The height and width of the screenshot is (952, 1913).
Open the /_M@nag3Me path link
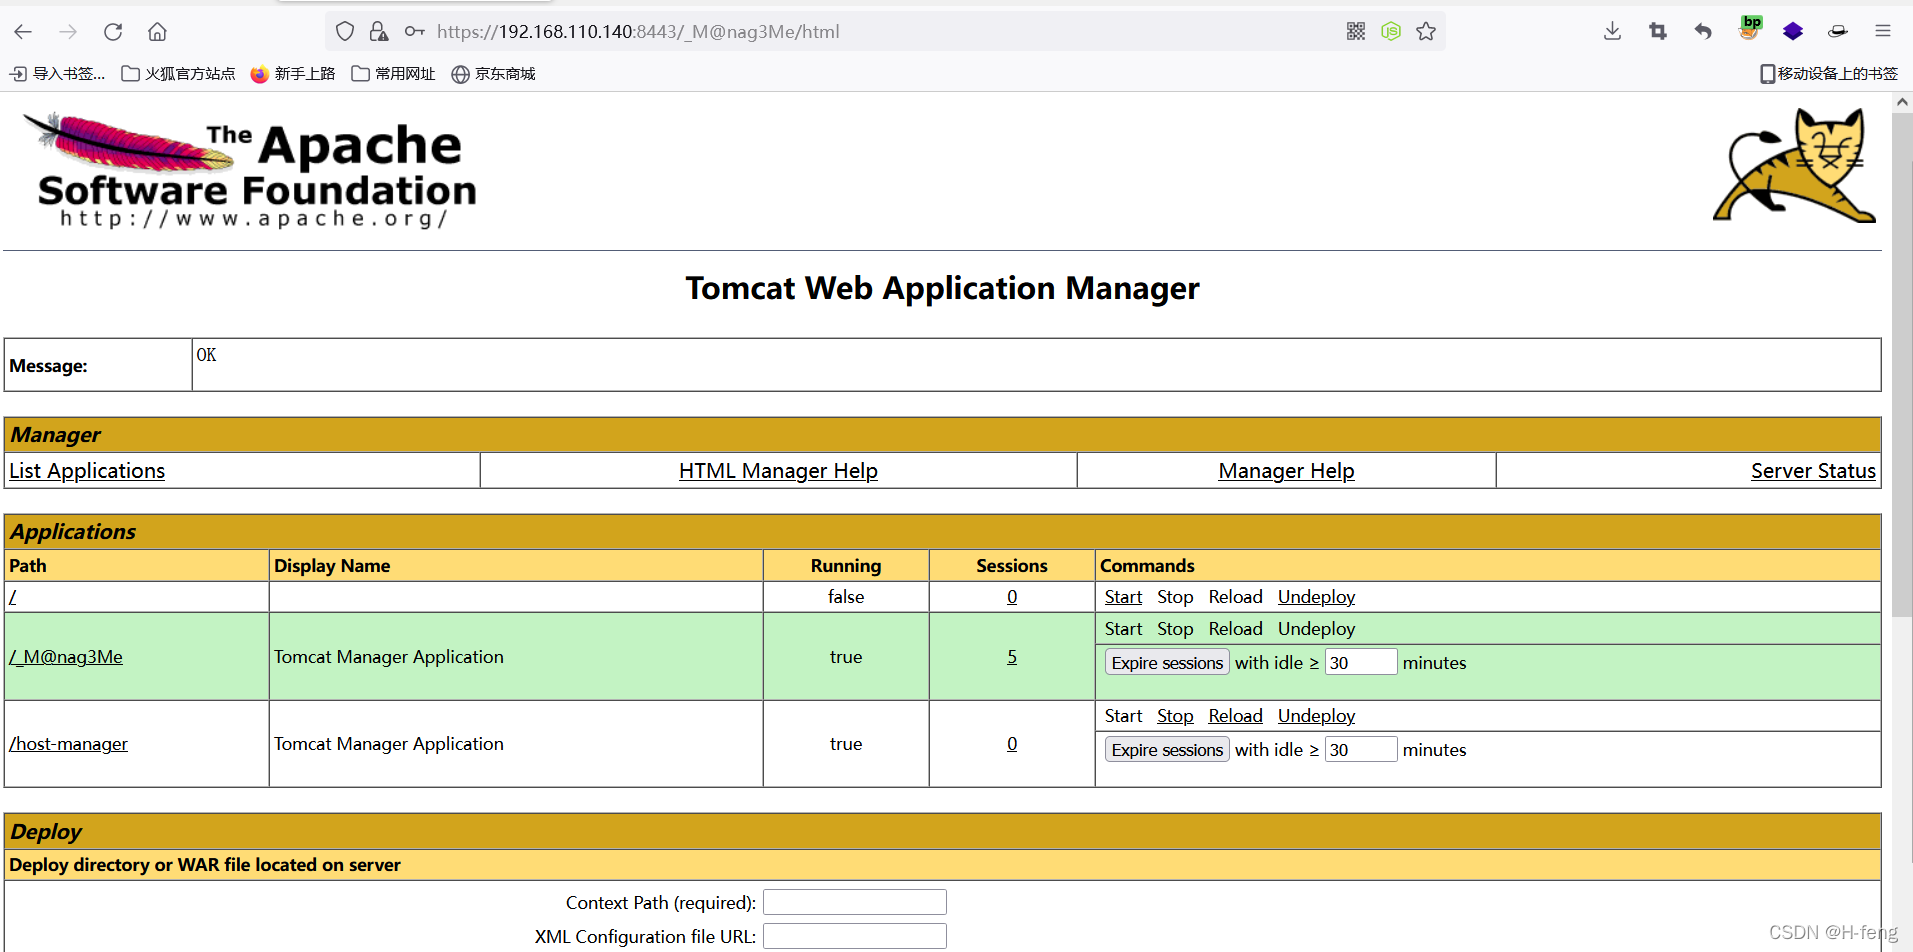(66, 657)
